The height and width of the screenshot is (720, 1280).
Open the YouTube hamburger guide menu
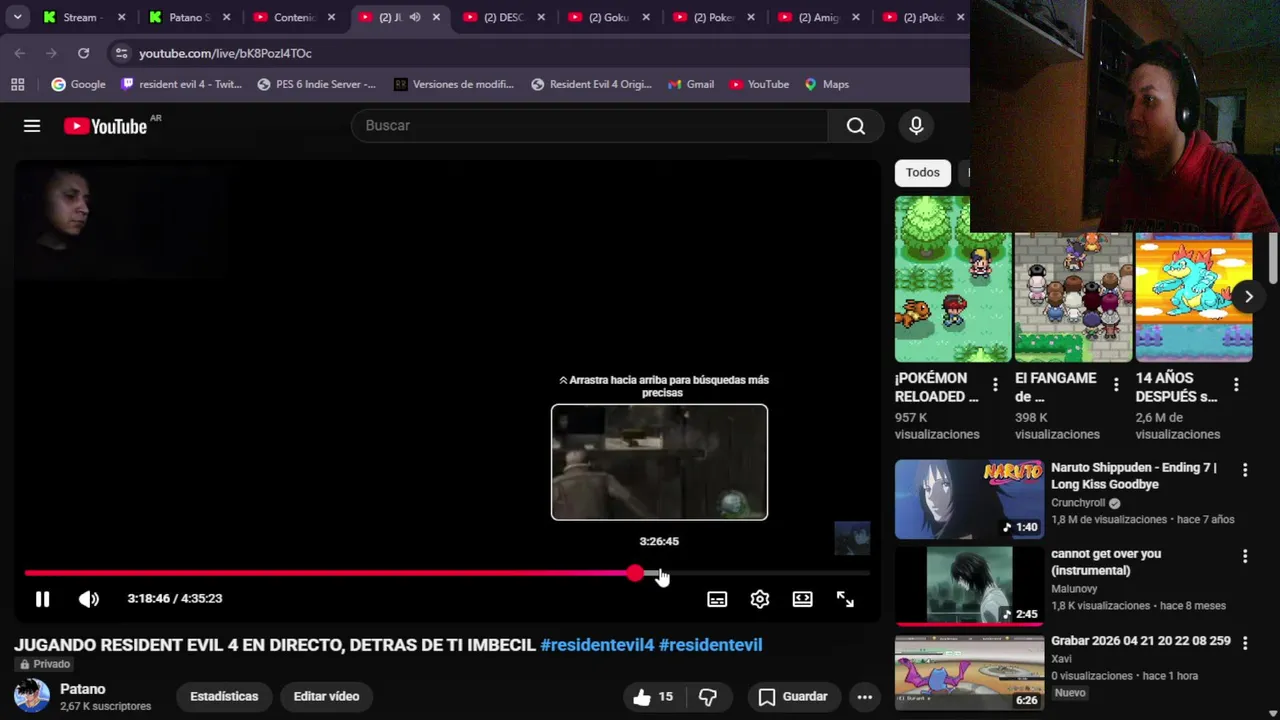click(32, 125)
